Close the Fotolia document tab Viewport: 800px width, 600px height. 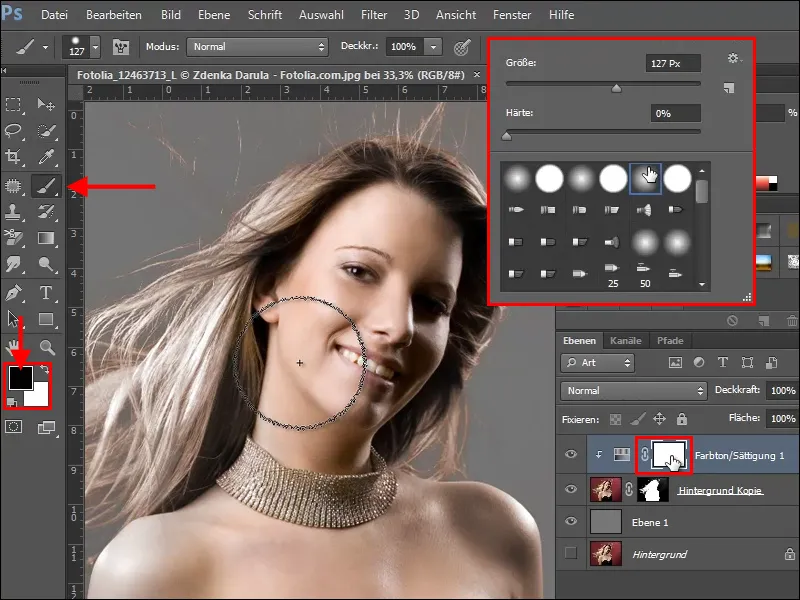point(477,74)
